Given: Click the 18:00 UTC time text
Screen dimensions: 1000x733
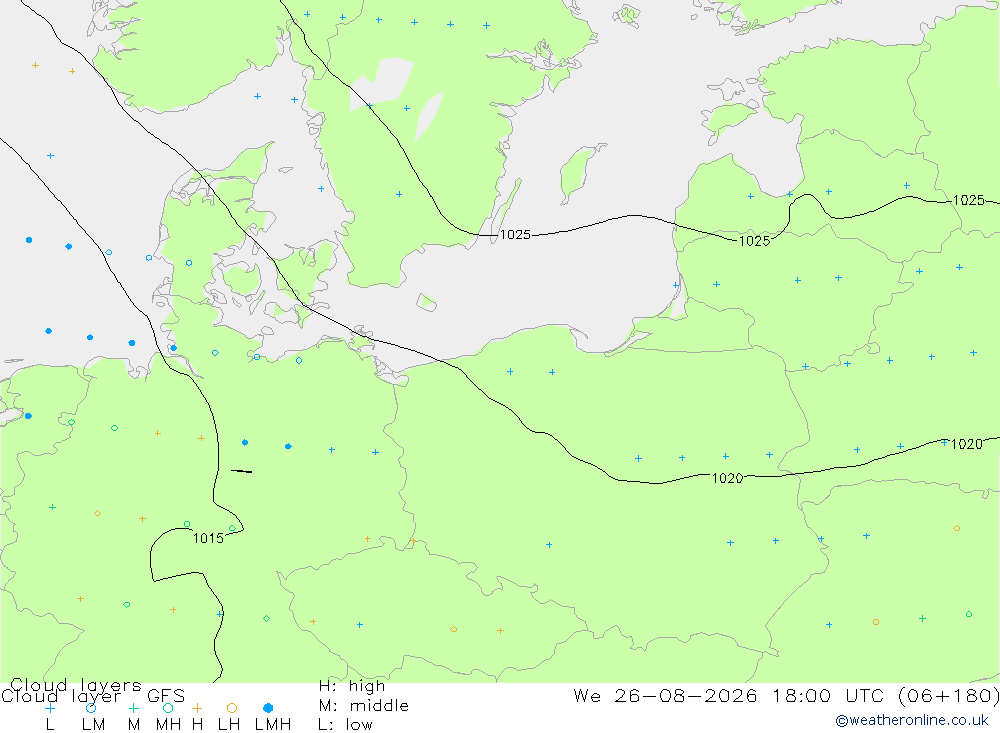Looking at the screenshot, I should (x=828, y=695).
